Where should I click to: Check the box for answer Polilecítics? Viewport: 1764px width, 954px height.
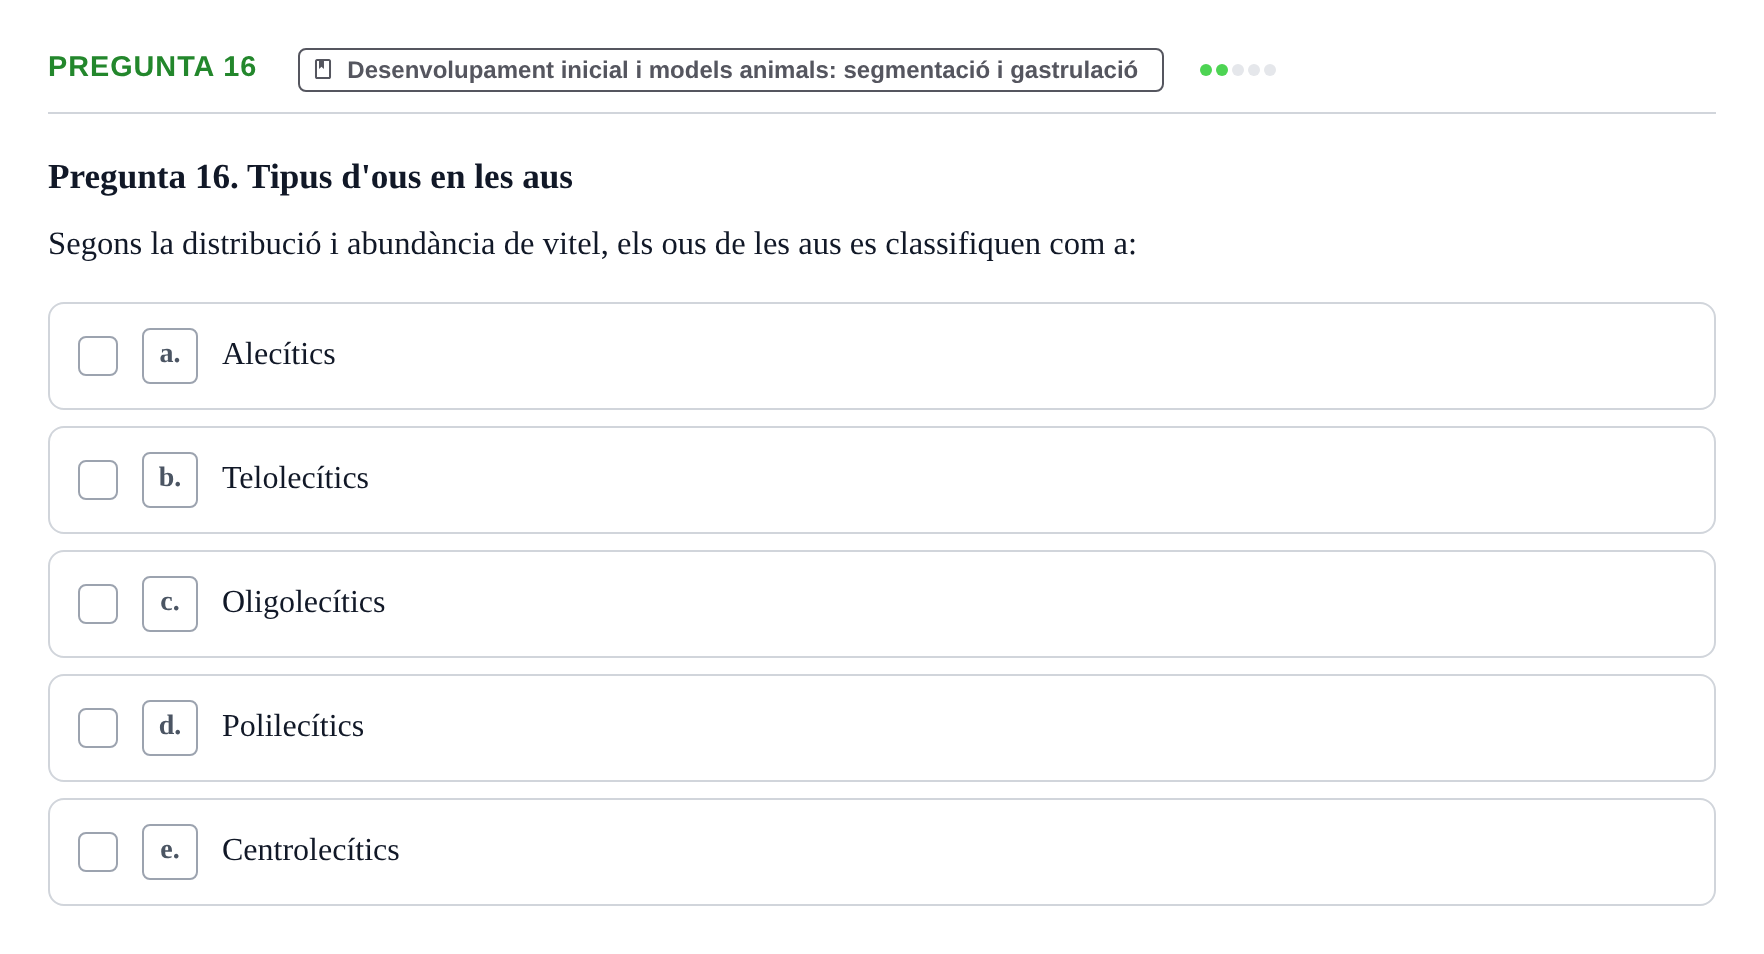coord(98,728)
